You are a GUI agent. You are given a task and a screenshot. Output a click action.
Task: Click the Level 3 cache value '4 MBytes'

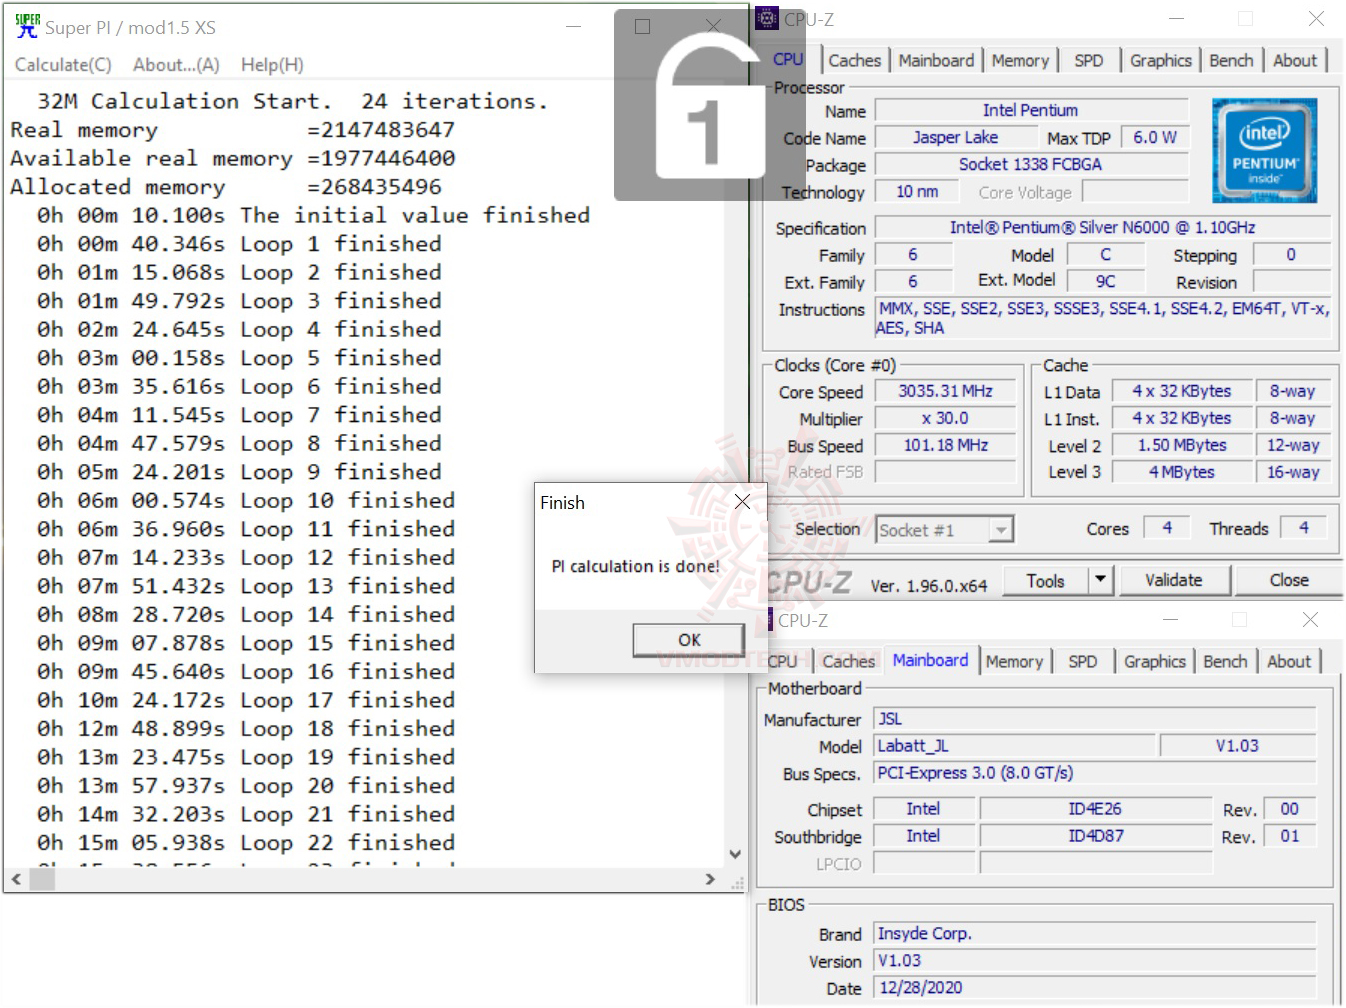click(1182, 472)
